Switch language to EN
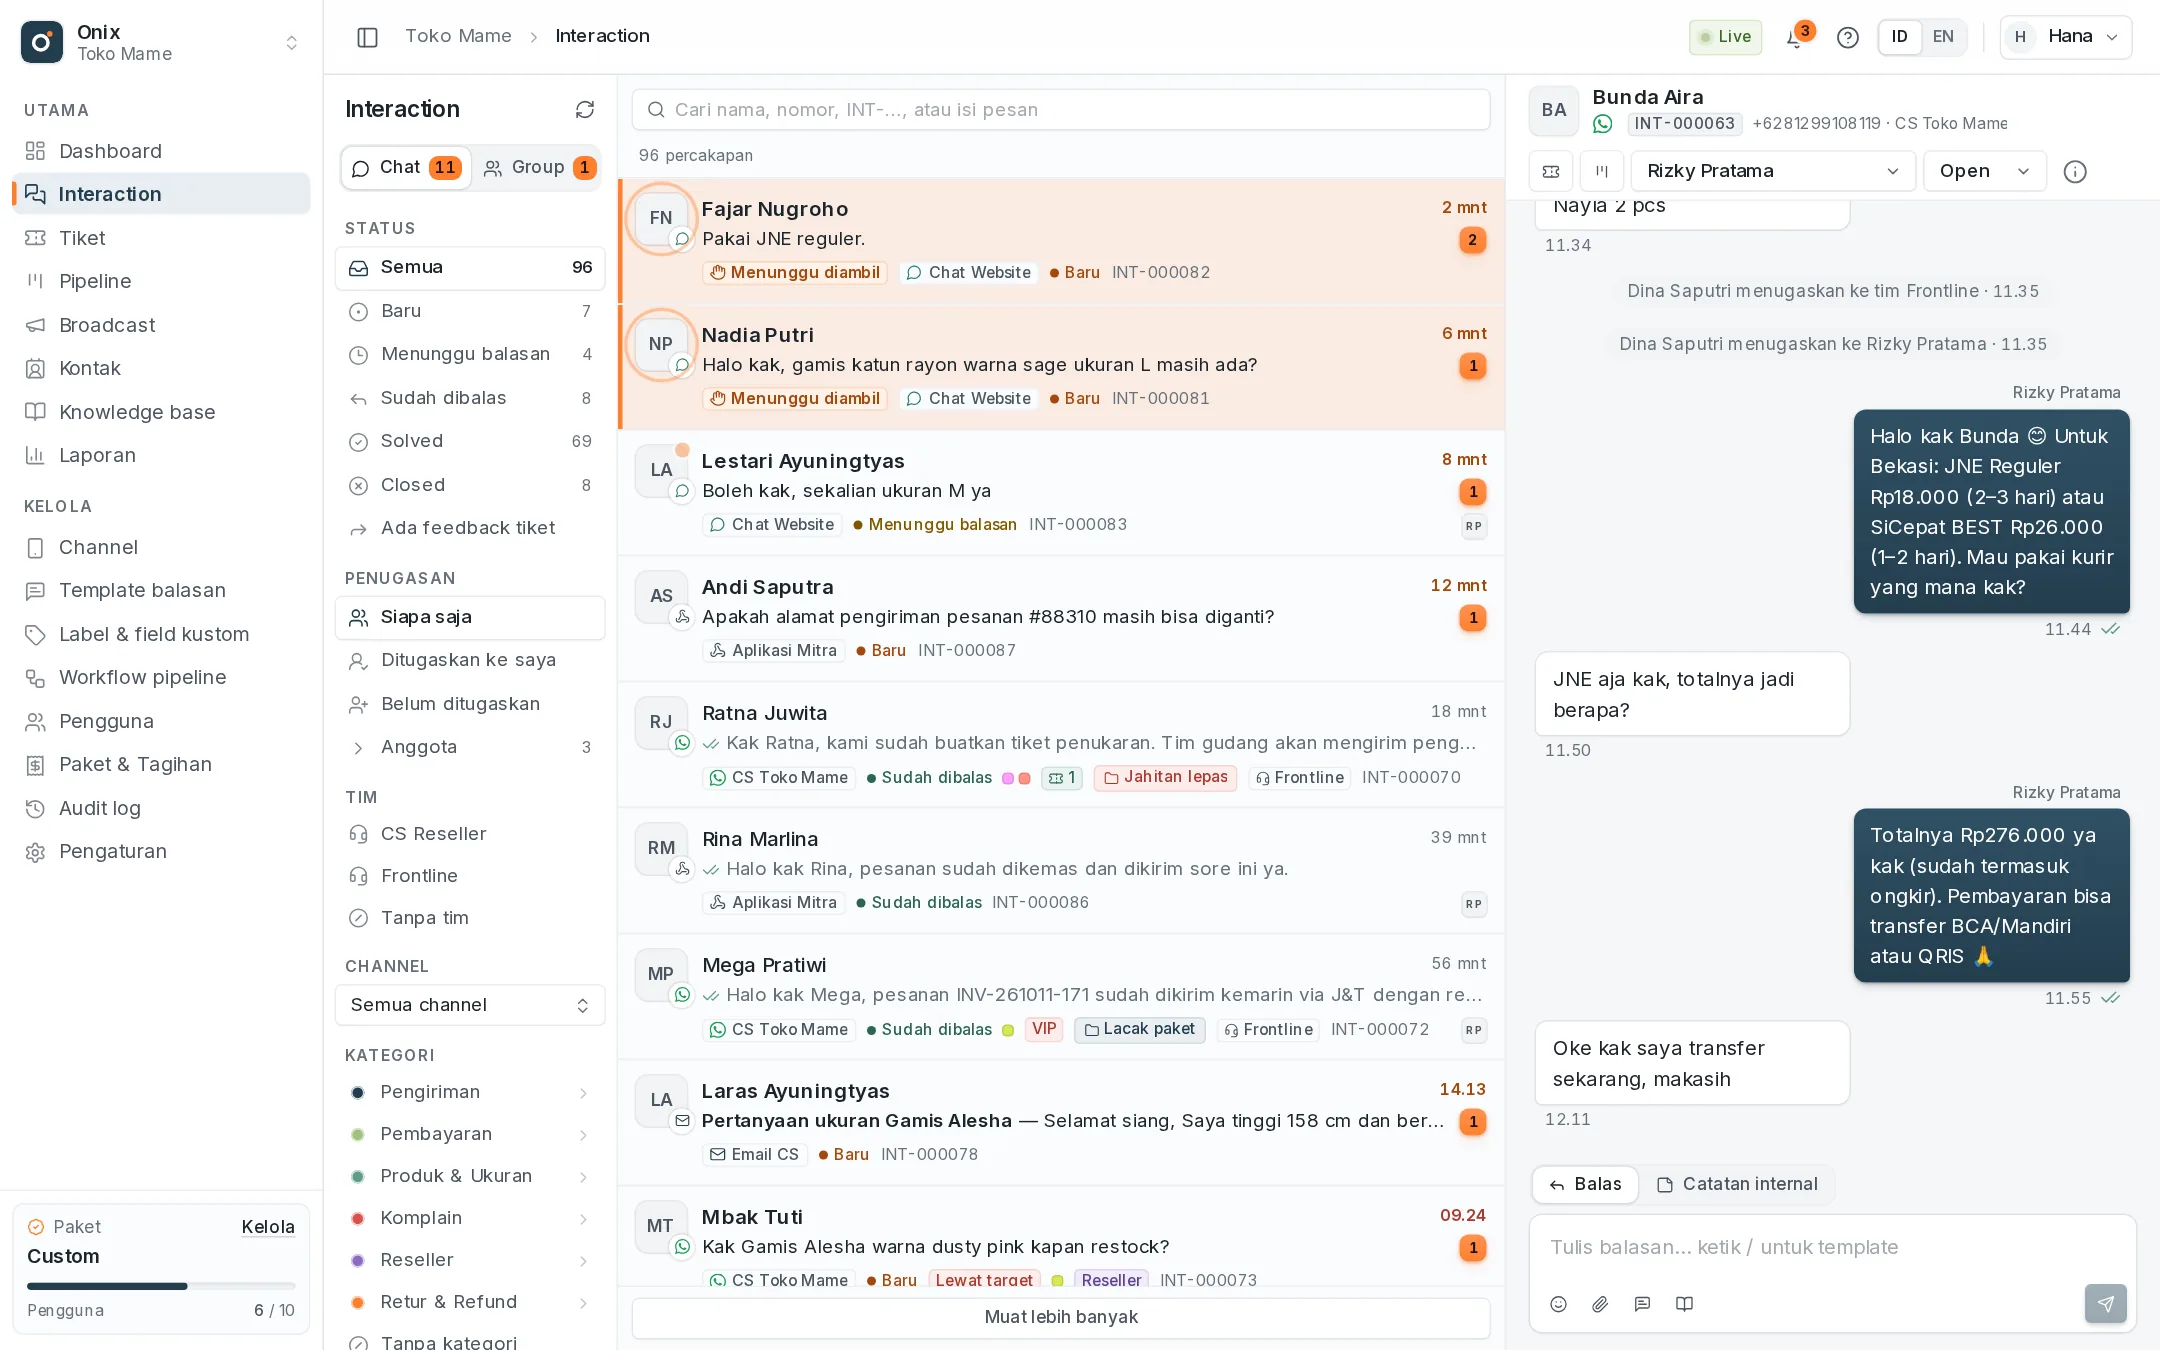Screen dimensions: 2160x1350 [1943, 37]
